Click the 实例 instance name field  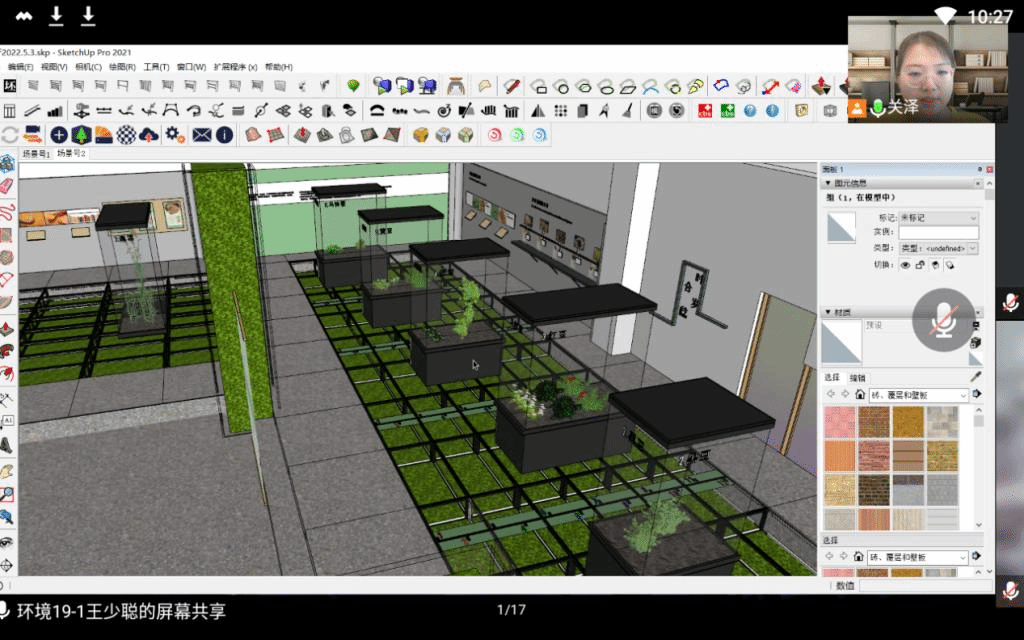[938, 232]
